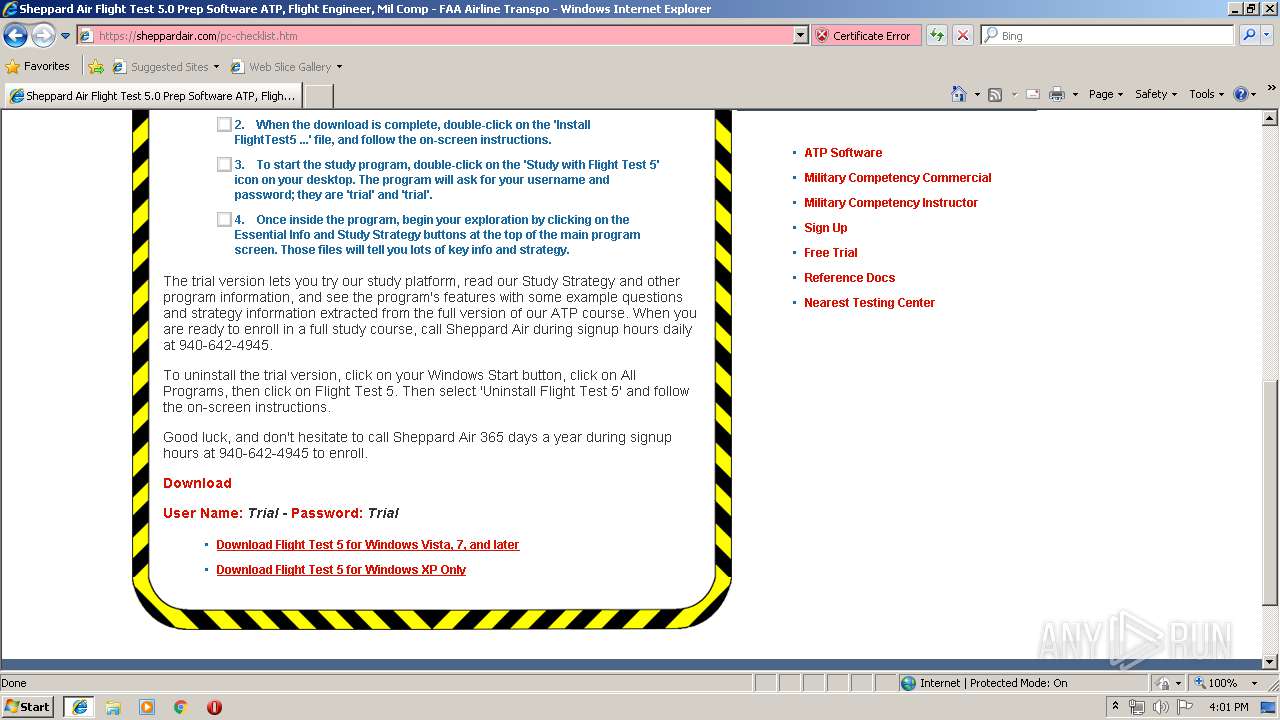The width and height of the screenshot is (1280, 720).
Task: Click the network tray icon
Action: [x=1137, y=707]
